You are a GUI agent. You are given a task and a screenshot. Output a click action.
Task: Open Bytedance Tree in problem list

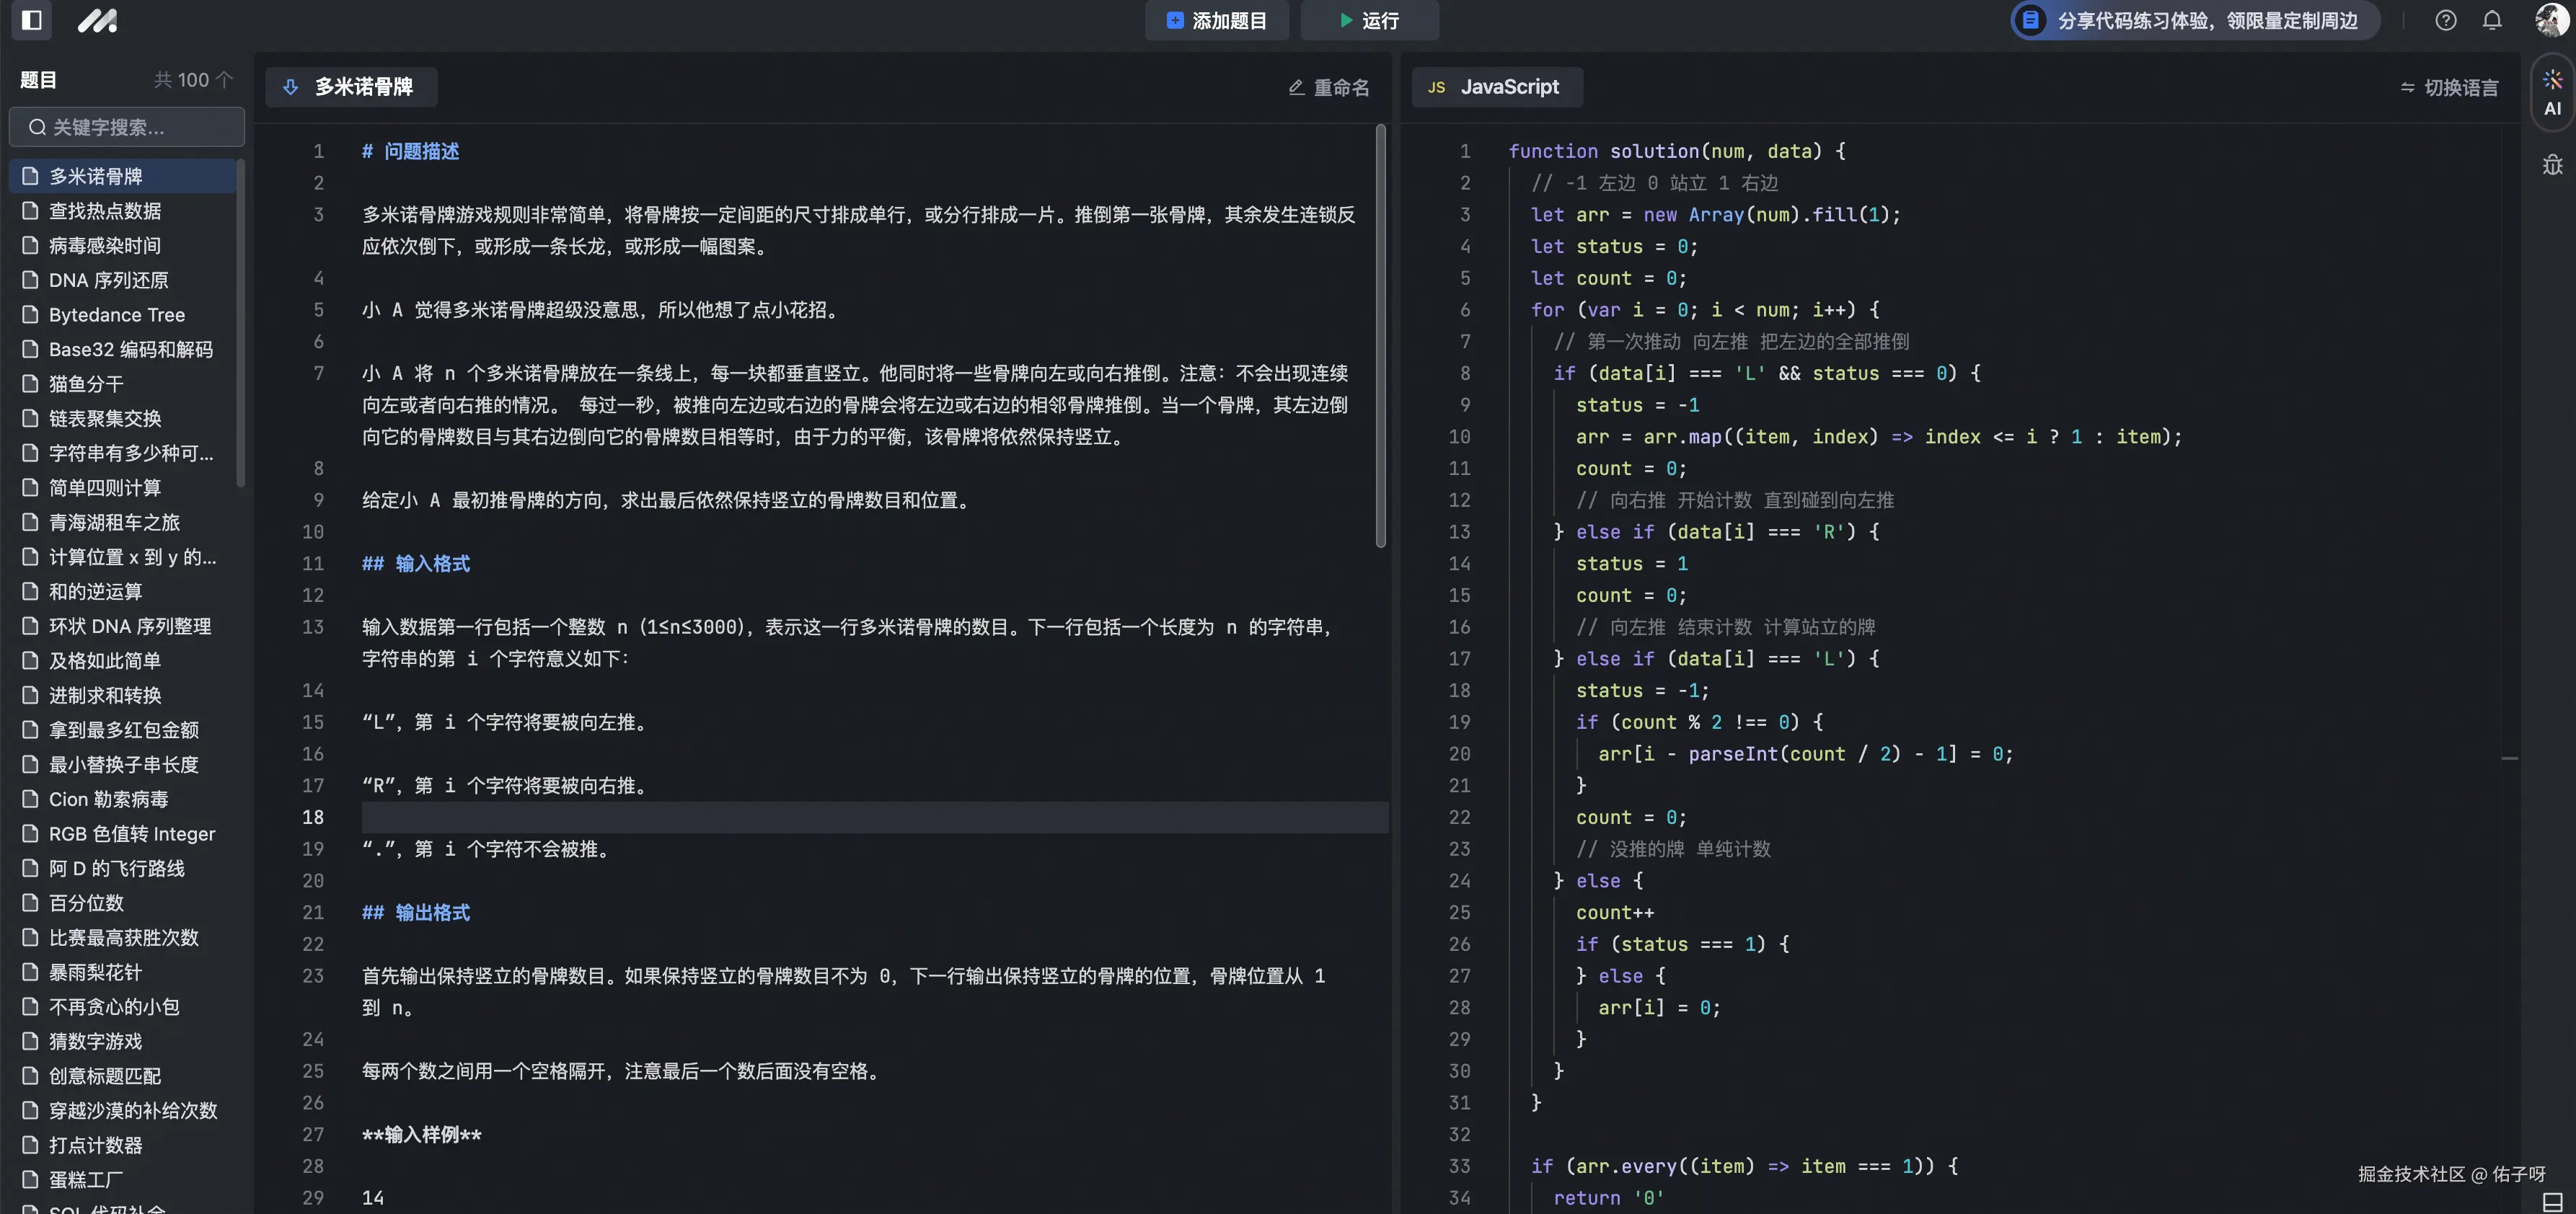pyautogui.click(x=117, y=314)
